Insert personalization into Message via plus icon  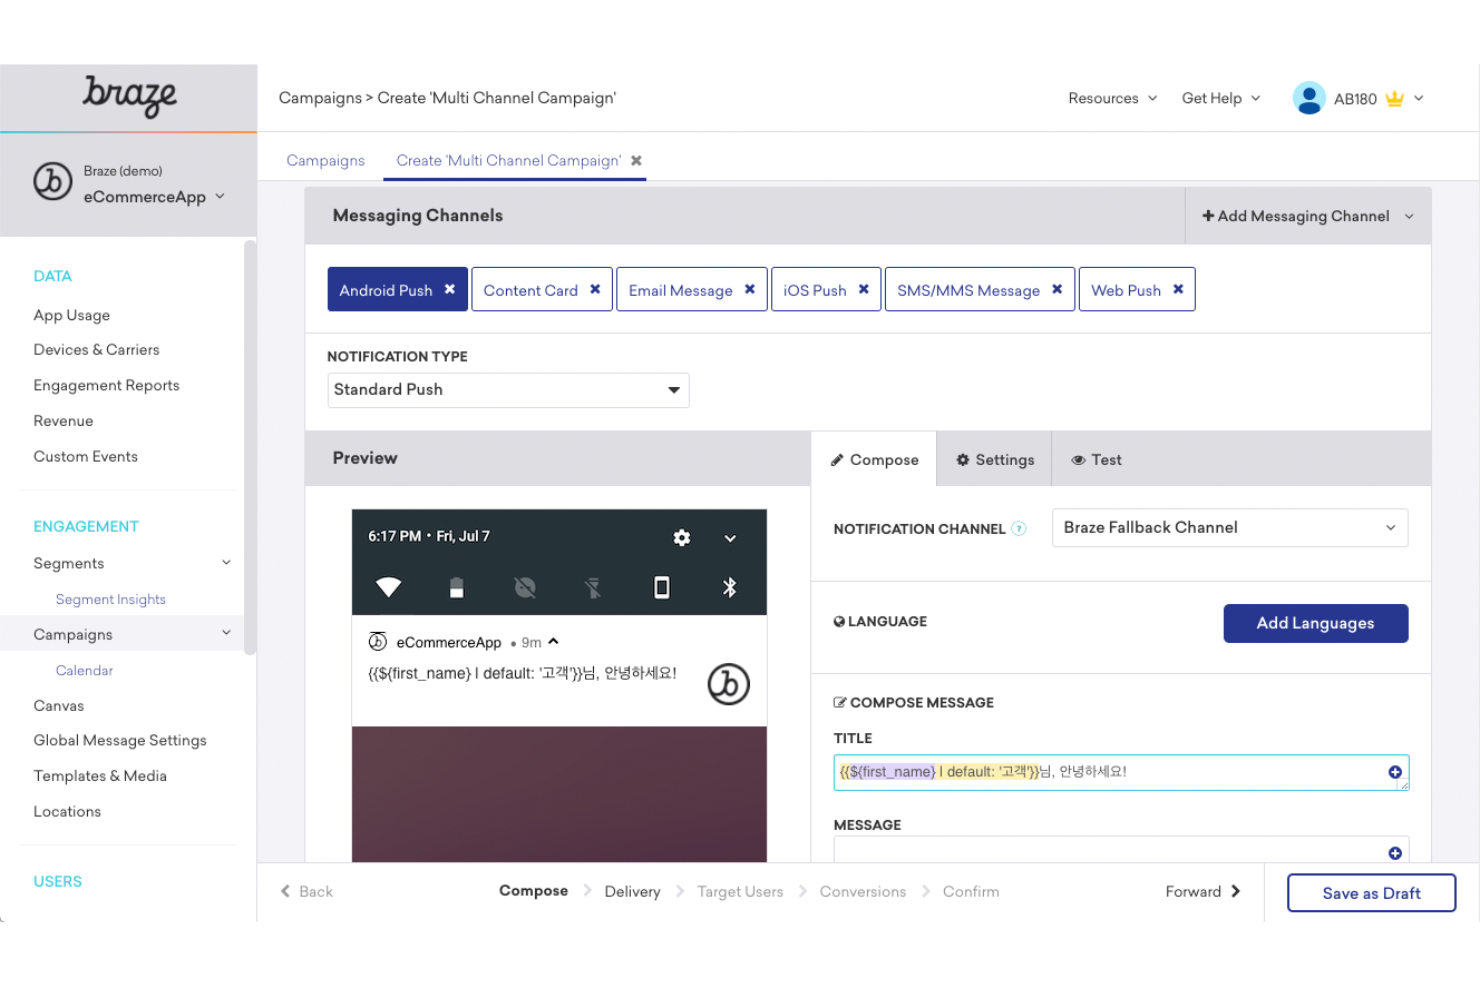(x=1395, y=853)
